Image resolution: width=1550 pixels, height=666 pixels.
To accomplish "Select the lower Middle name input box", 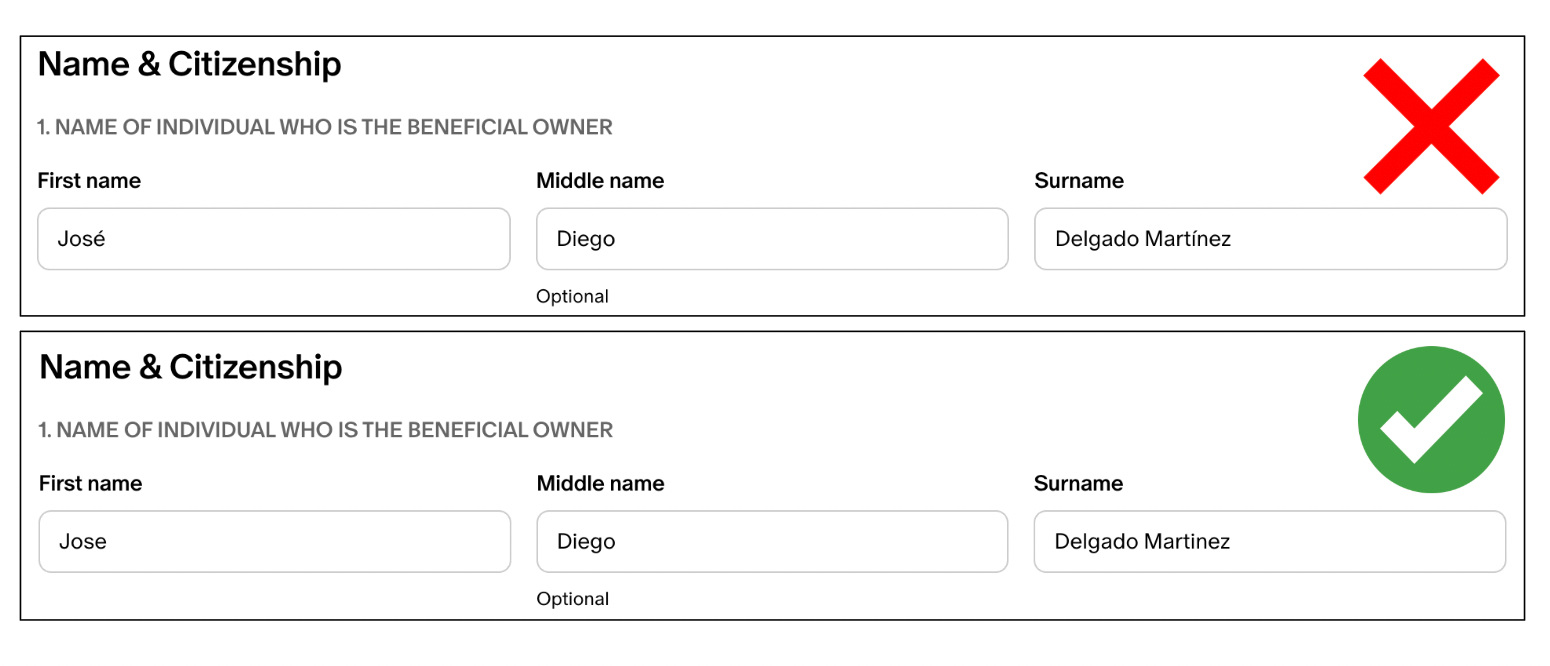I will [x=771, y=541].
